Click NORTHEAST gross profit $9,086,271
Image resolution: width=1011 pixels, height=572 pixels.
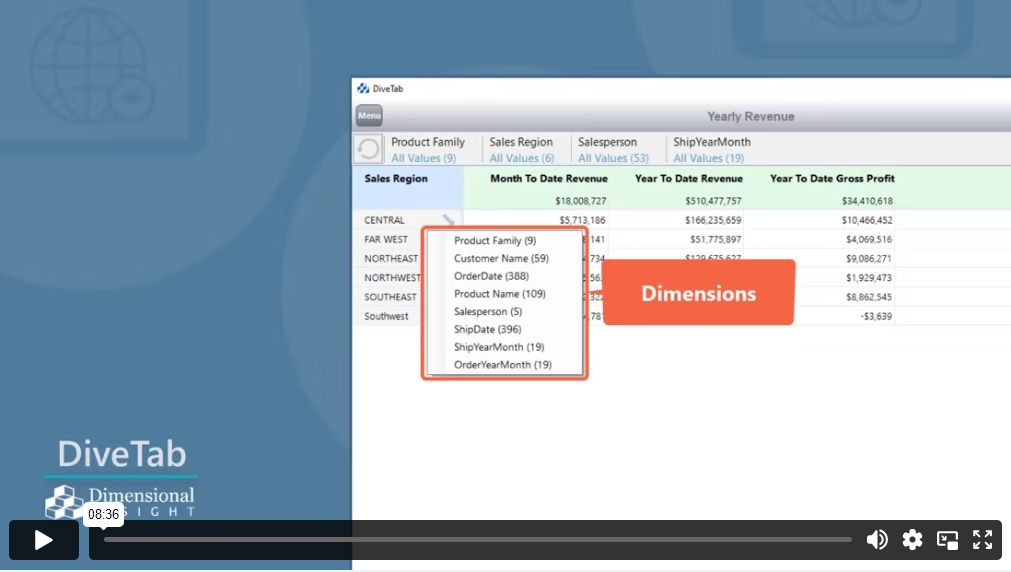[869, 259]
